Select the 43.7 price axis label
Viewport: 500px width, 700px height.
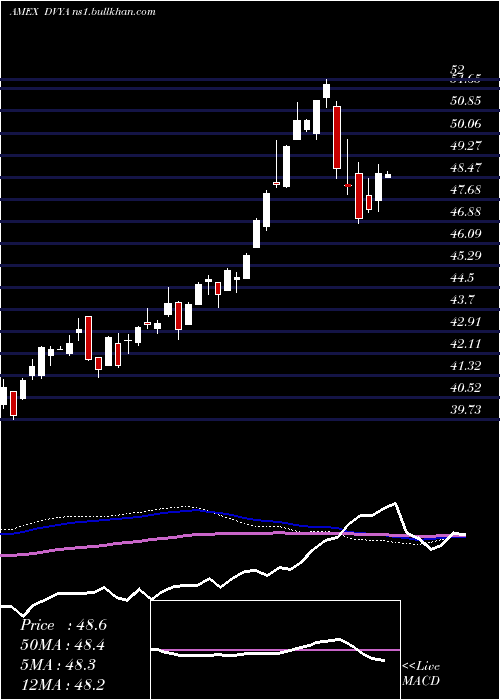point(462,300)
